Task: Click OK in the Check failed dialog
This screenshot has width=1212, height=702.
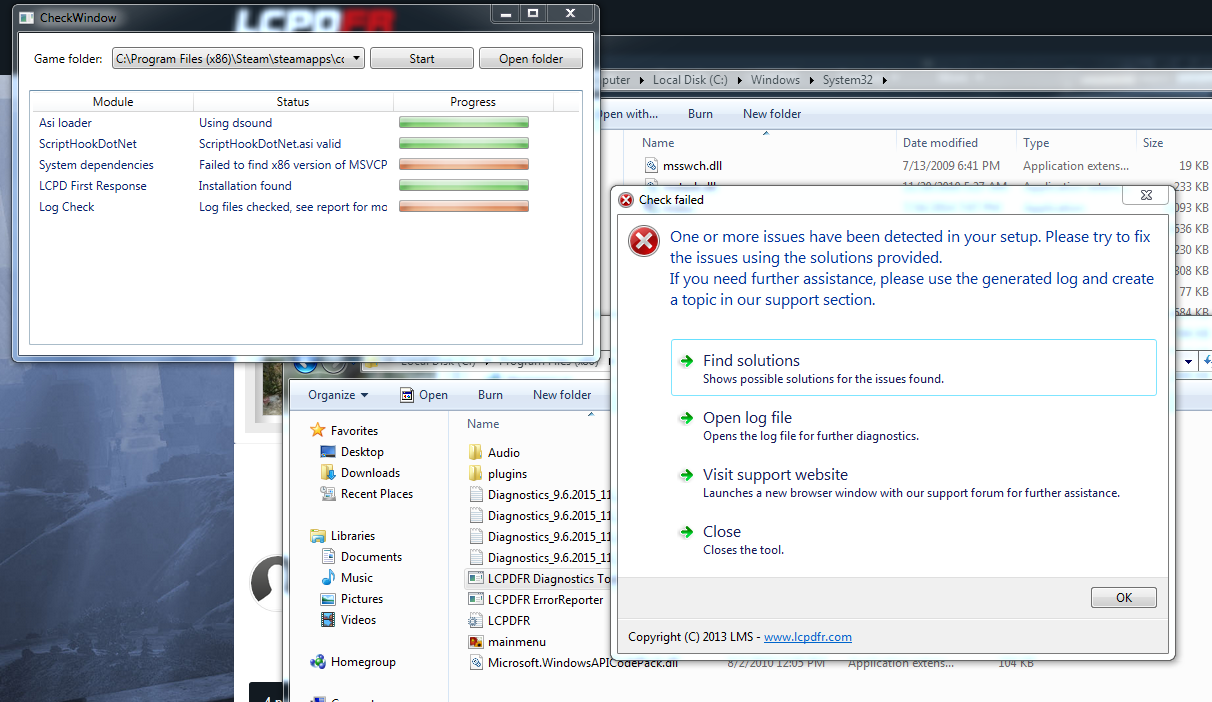Action: point(1124,598)
